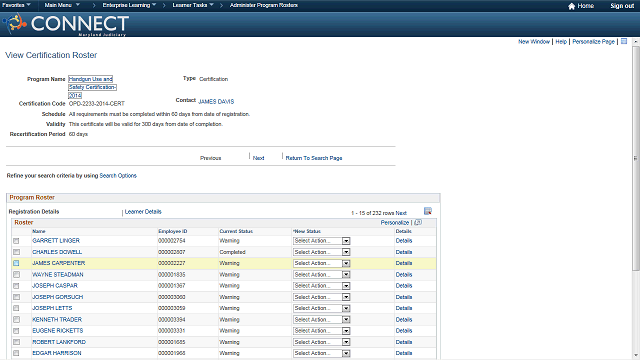Click the roster Personalize link

395,223
